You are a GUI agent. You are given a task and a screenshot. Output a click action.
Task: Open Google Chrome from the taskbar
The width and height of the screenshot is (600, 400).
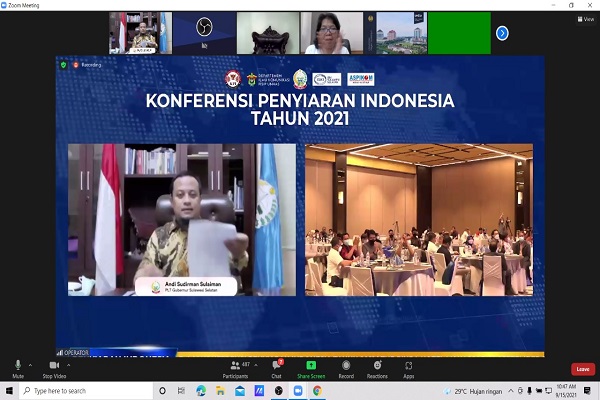tap(317, 390)
